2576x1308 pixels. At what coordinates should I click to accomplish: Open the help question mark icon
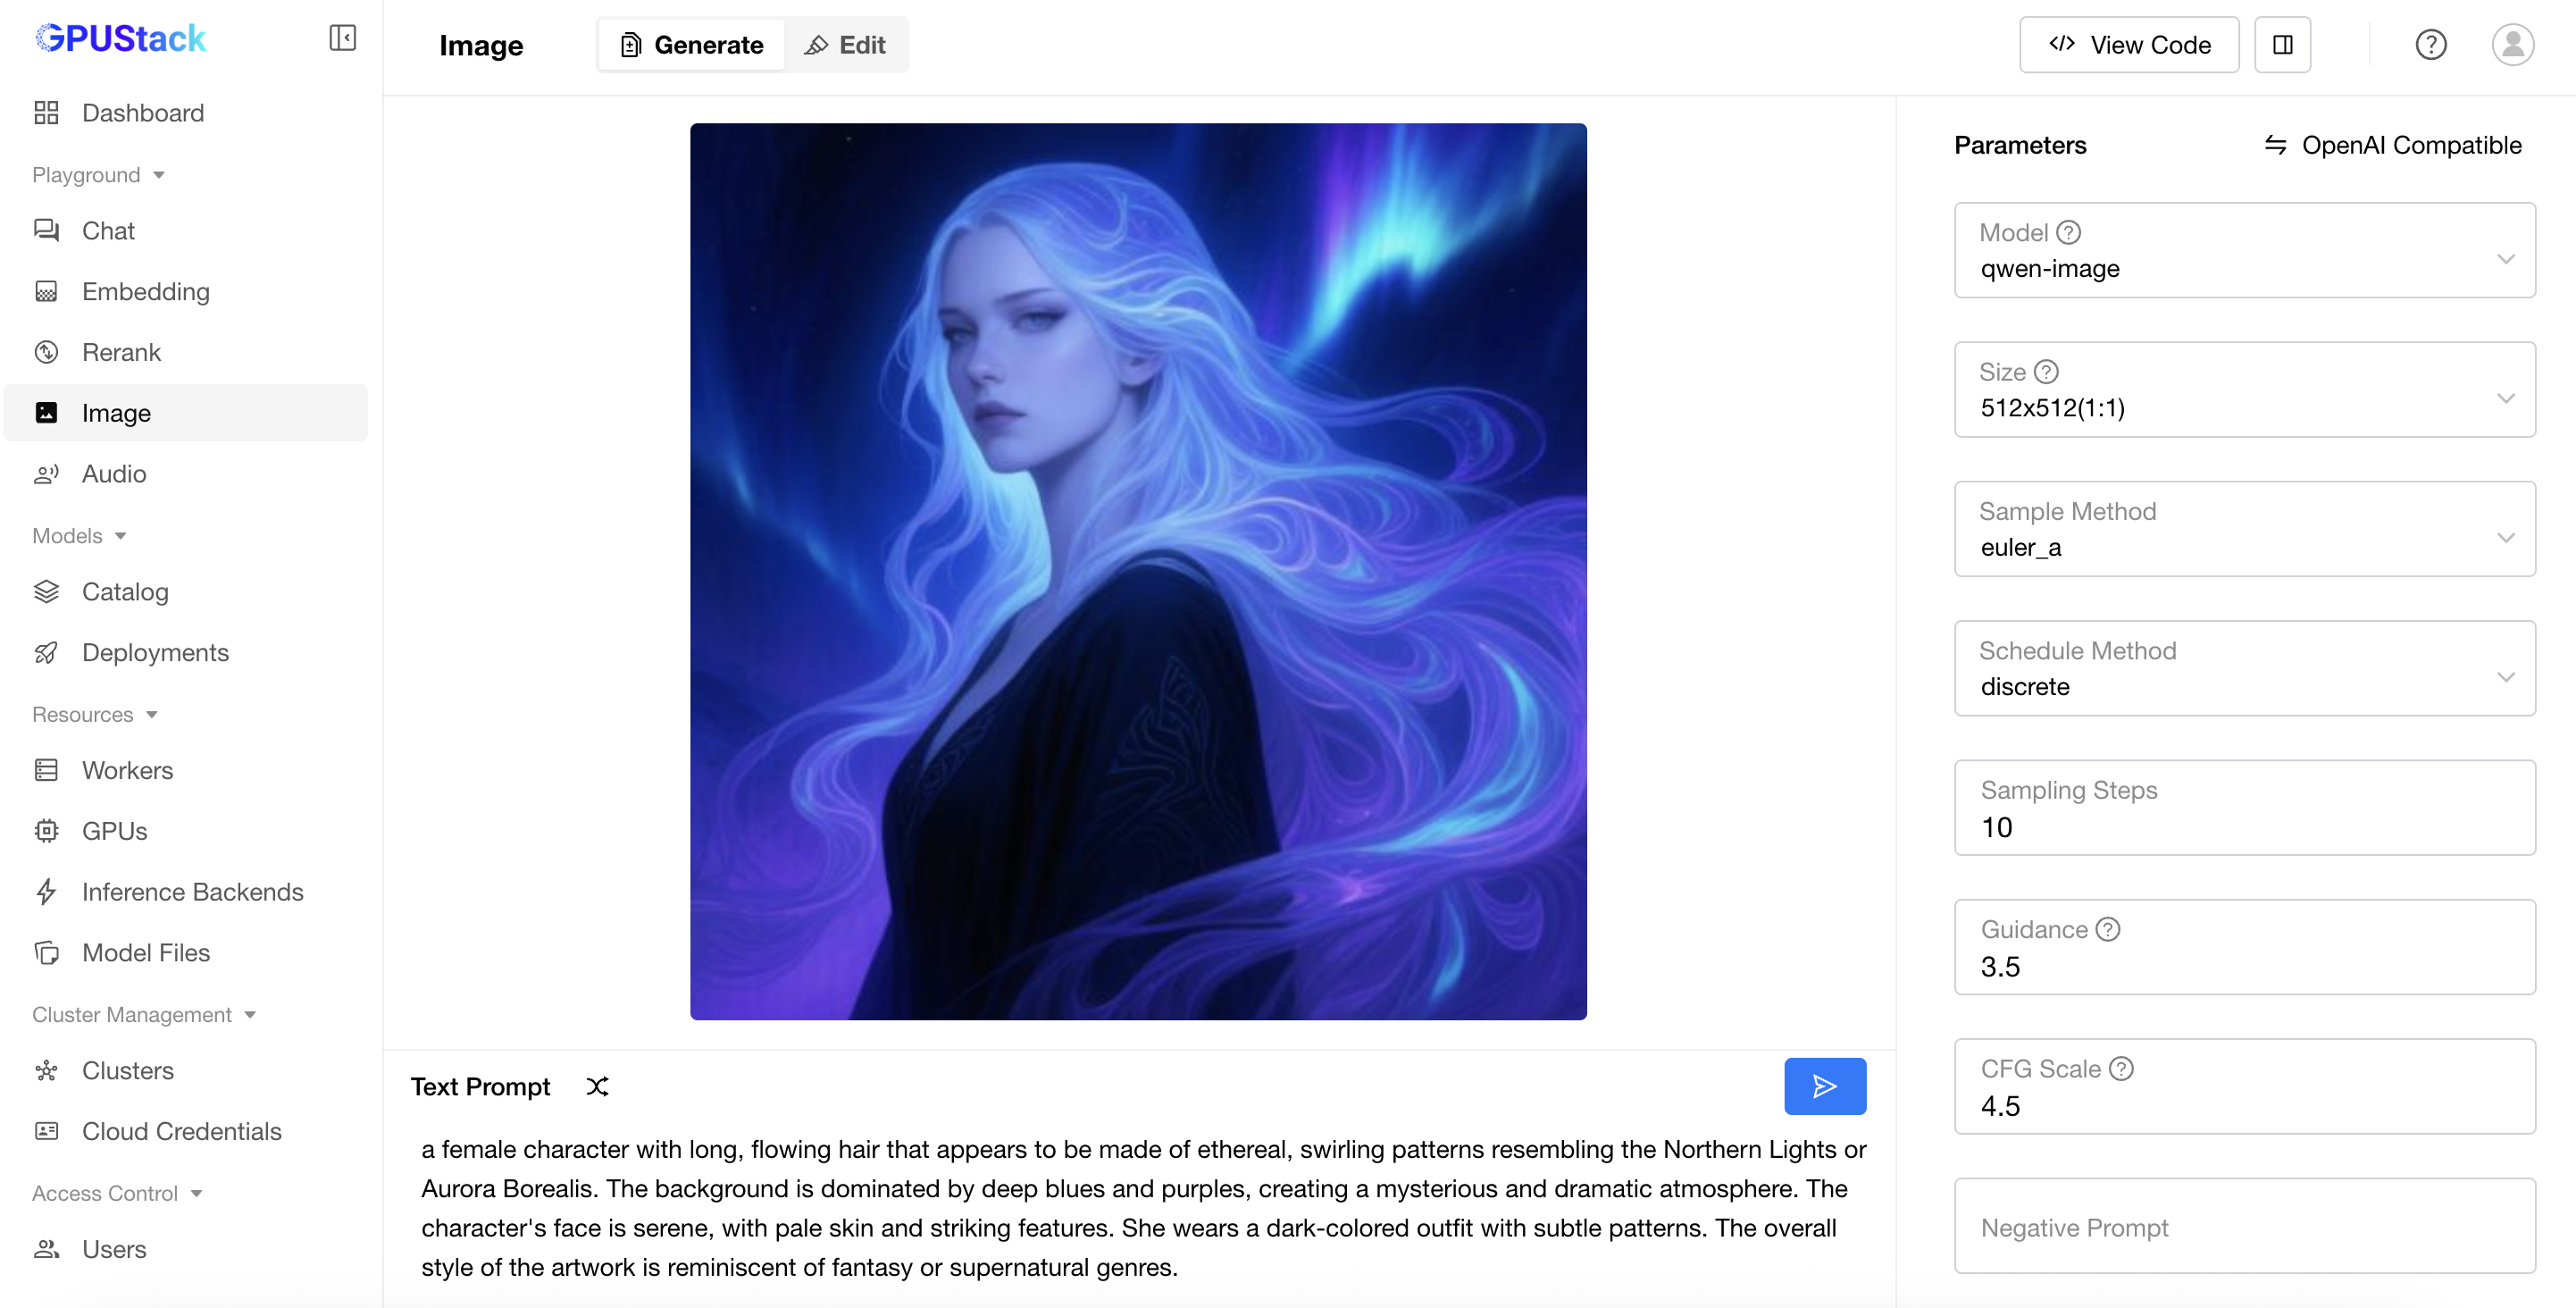[2430, 45]
